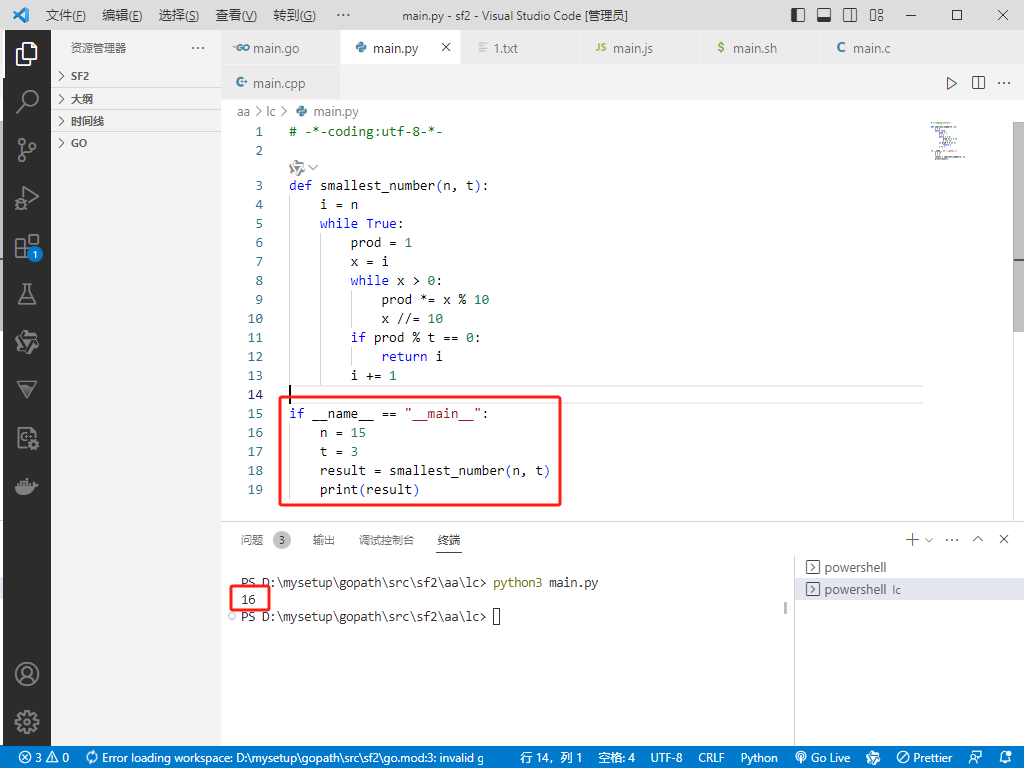Open the 查看(V) menu

[x=236, y=15]
